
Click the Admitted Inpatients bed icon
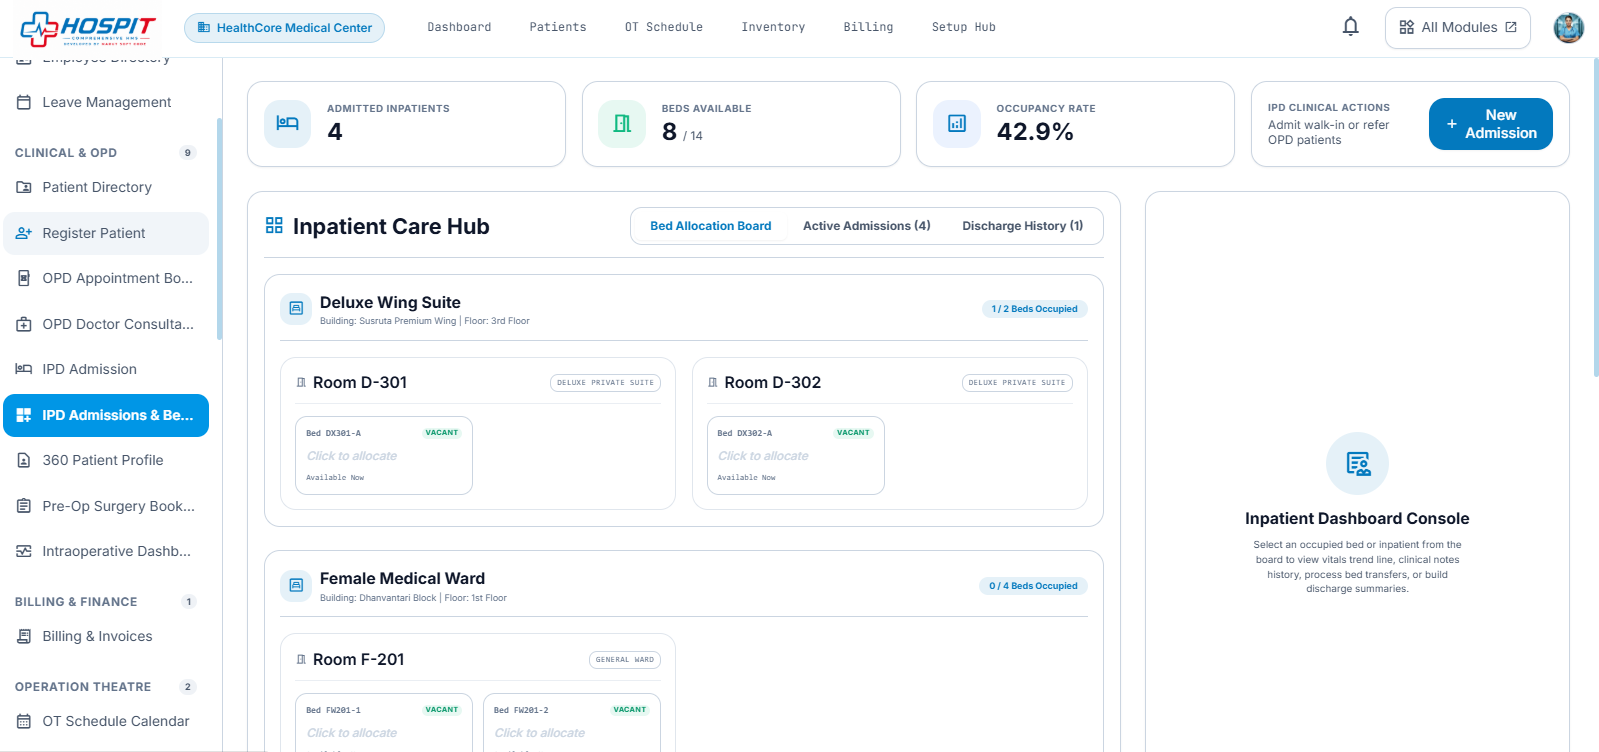(x=288, y=124)
